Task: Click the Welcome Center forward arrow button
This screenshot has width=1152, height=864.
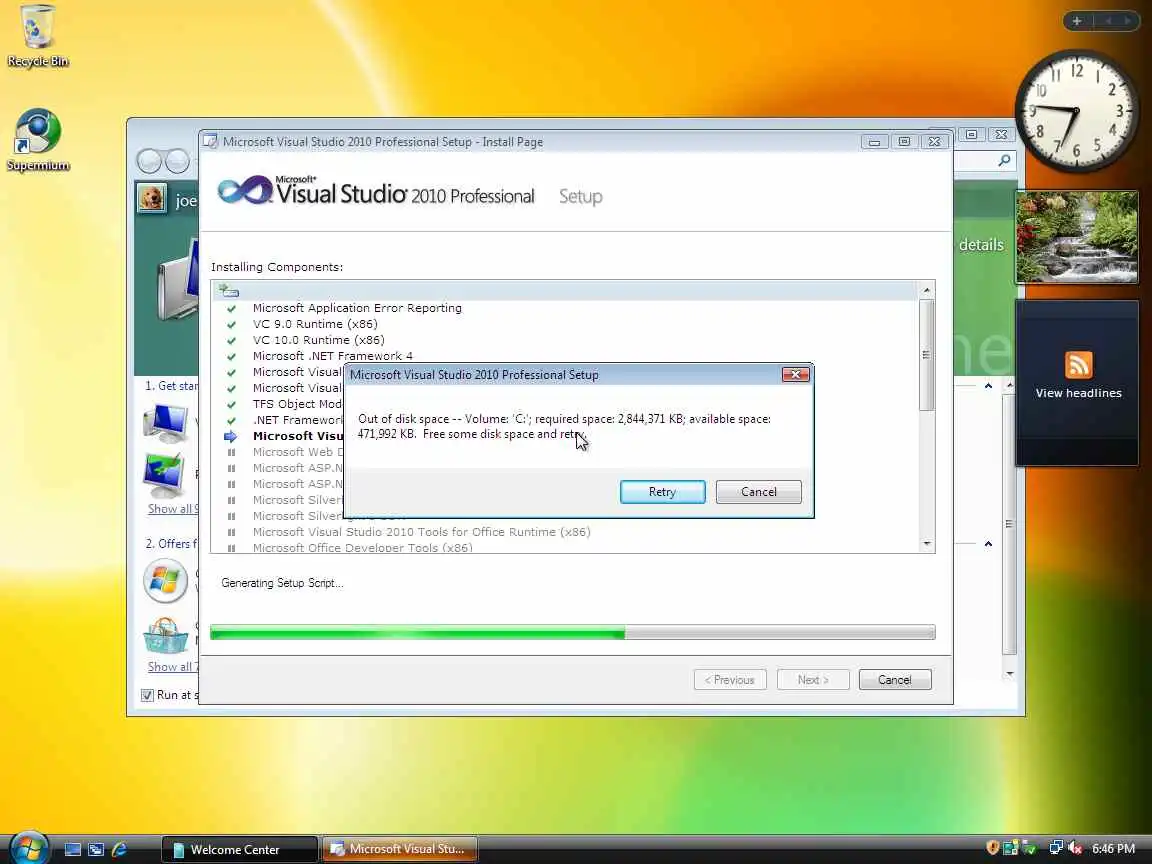Action: coord(177,161)
